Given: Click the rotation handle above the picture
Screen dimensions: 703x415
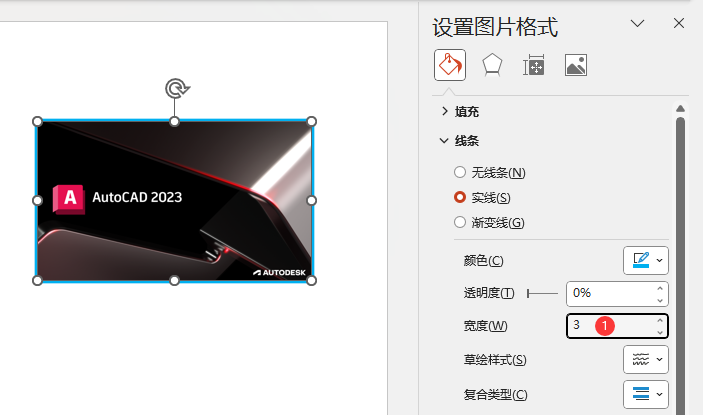Looking at the screenshot, I should click(x=177, y=88).
